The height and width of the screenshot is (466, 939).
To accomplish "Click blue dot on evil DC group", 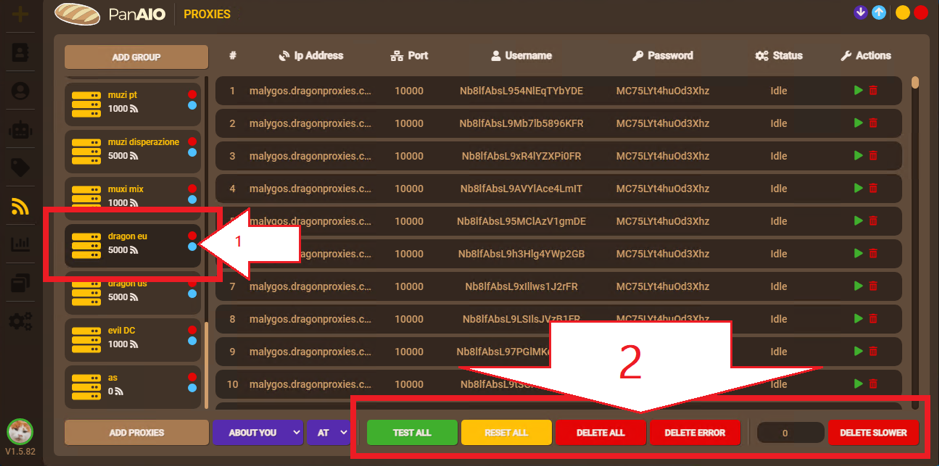I will point(192,341).
